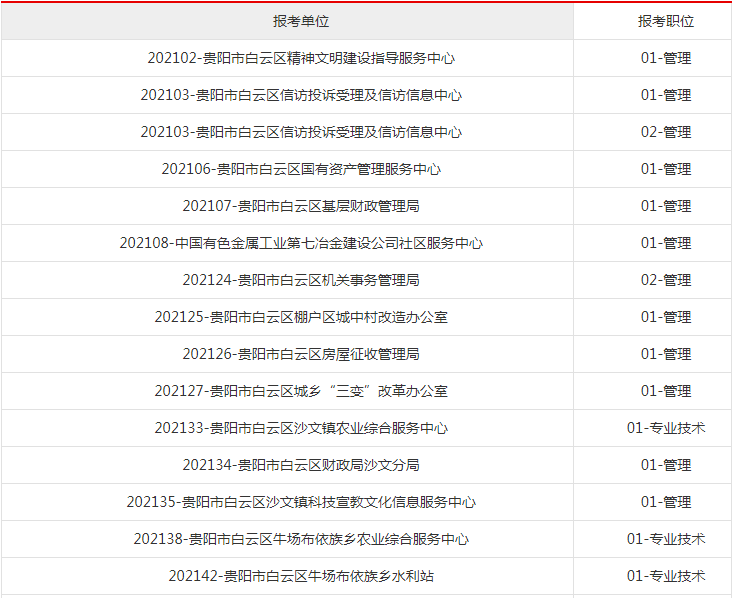Click 01-管理 in the first 202103 row

[666, 95]
